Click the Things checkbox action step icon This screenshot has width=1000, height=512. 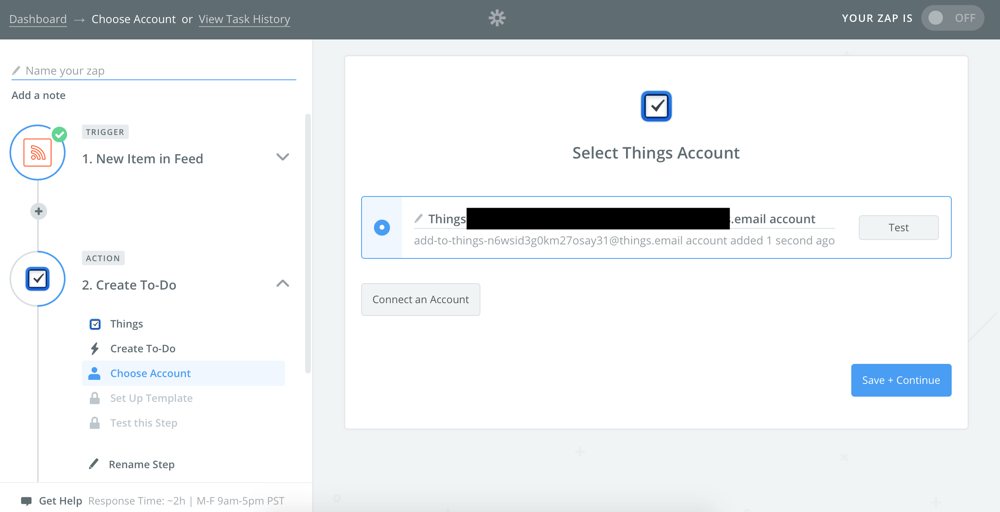coord(38,279)
